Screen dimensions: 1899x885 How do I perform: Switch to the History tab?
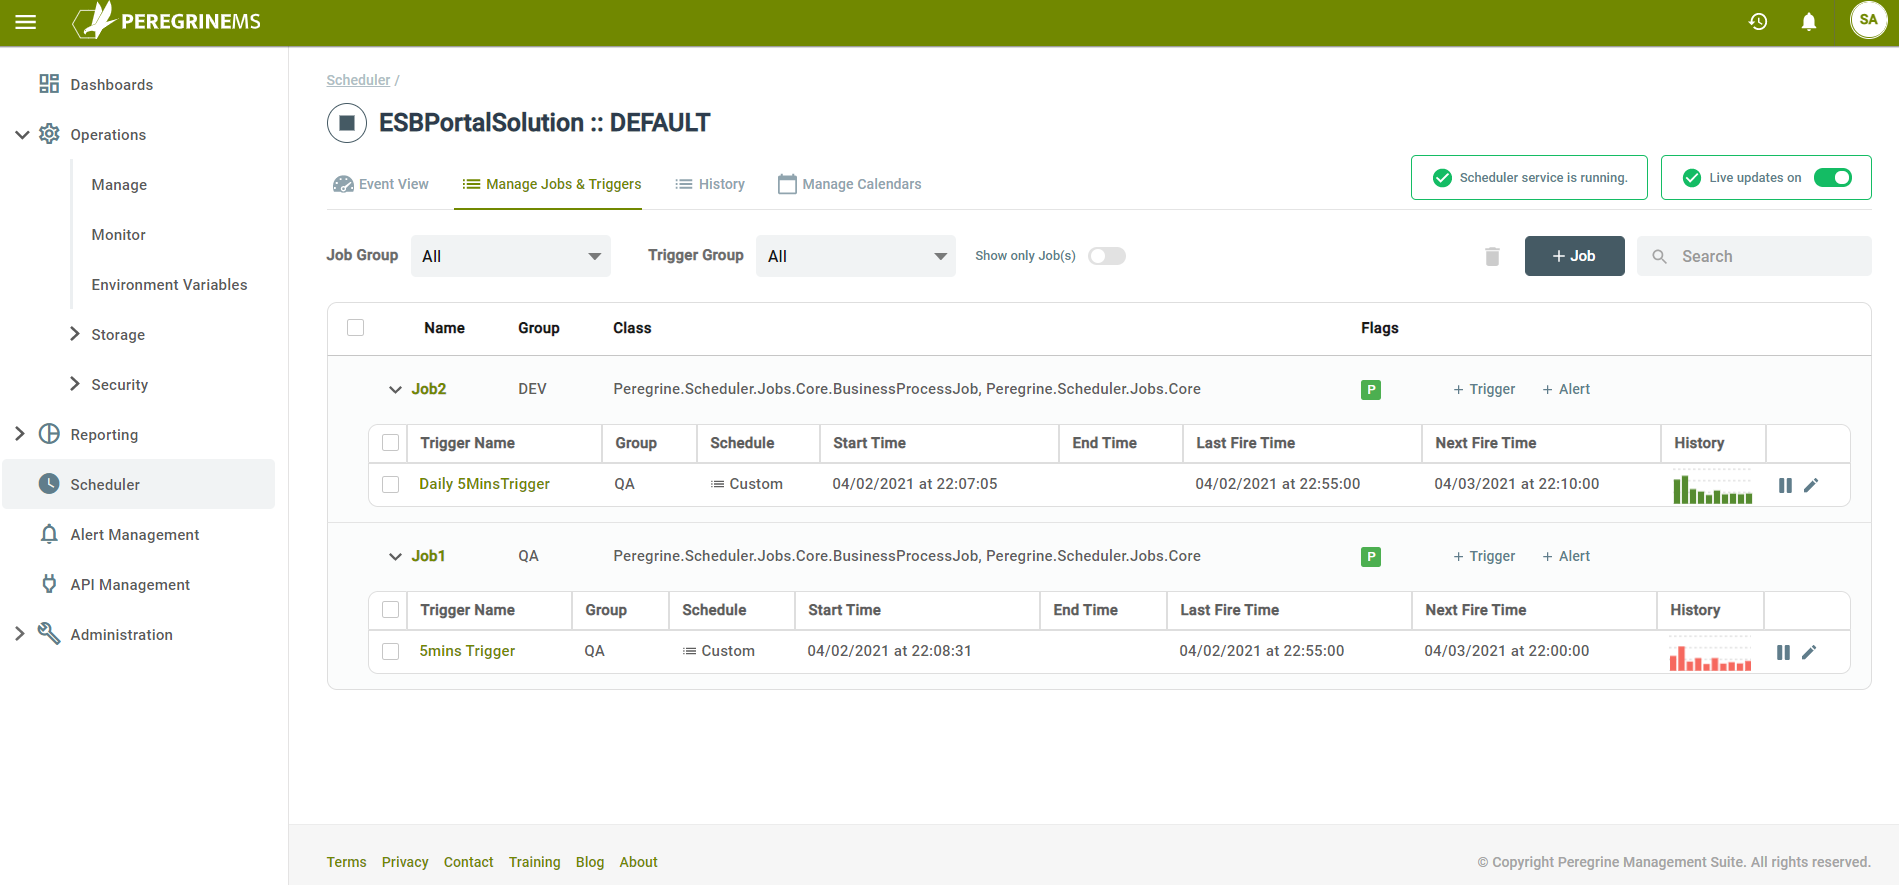click(x=710, y=184)
